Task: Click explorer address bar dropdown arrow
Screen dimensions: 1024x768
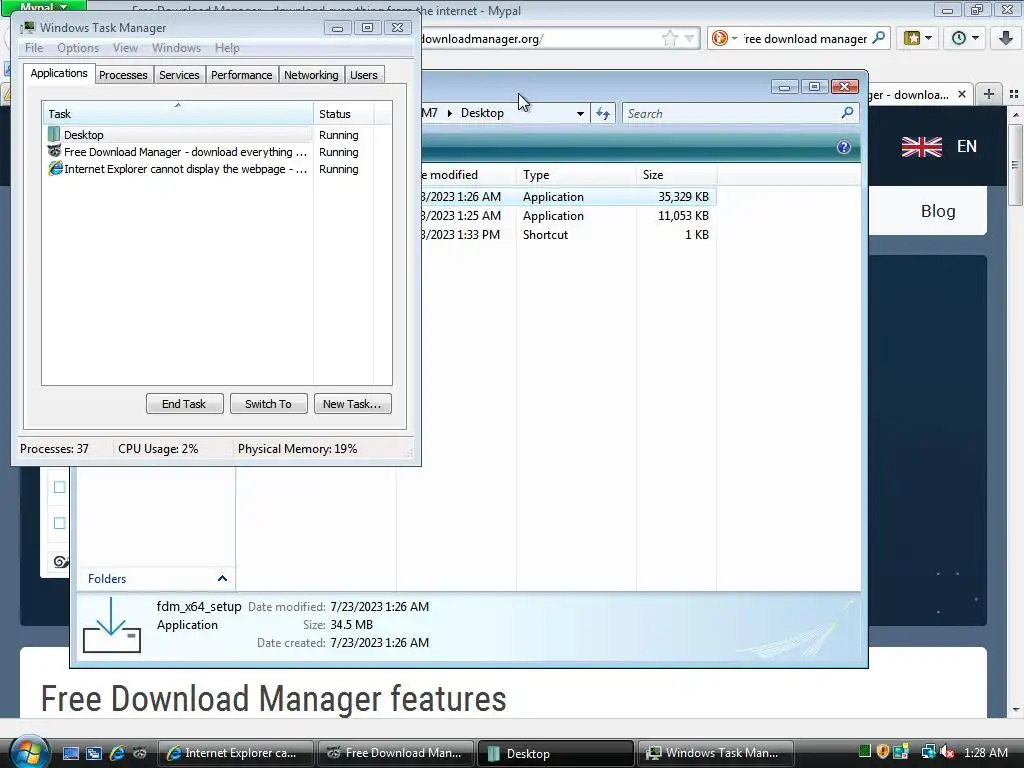Action: 579,114
